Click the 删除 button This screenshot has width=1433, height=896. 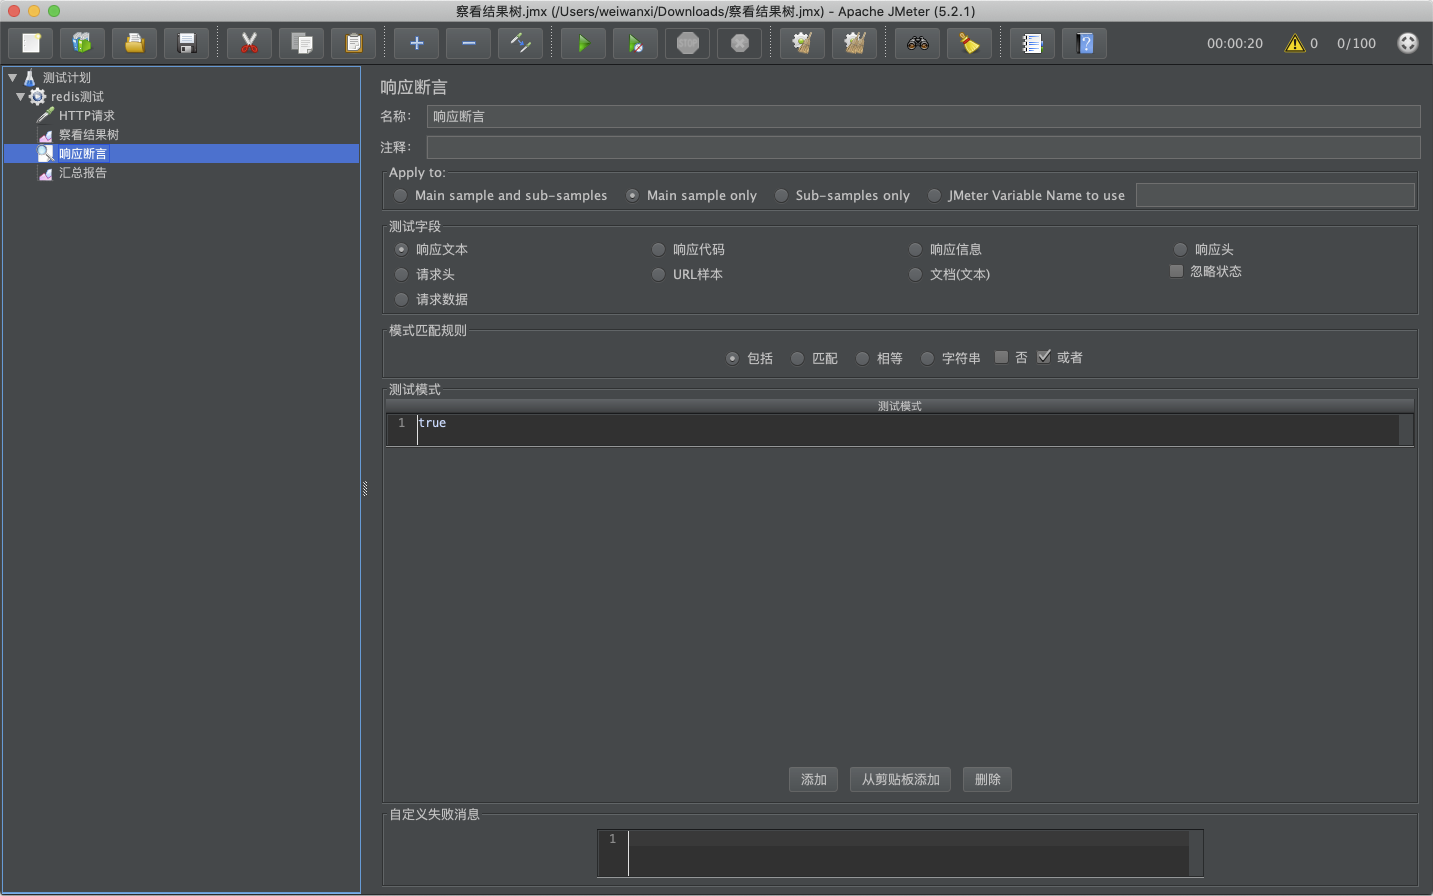click(x=988, y=780)
